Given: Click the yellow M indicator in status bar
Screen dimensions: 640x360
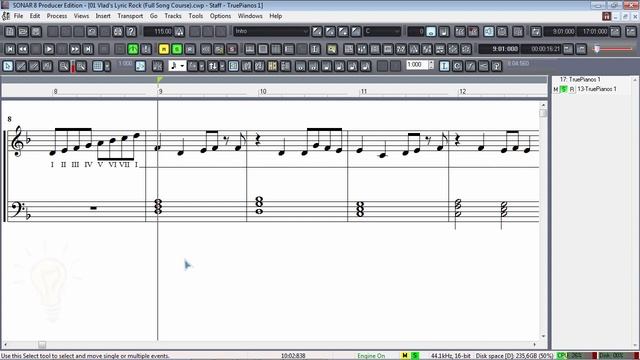Looking at the screenshot, I should [x=405, y=356].
